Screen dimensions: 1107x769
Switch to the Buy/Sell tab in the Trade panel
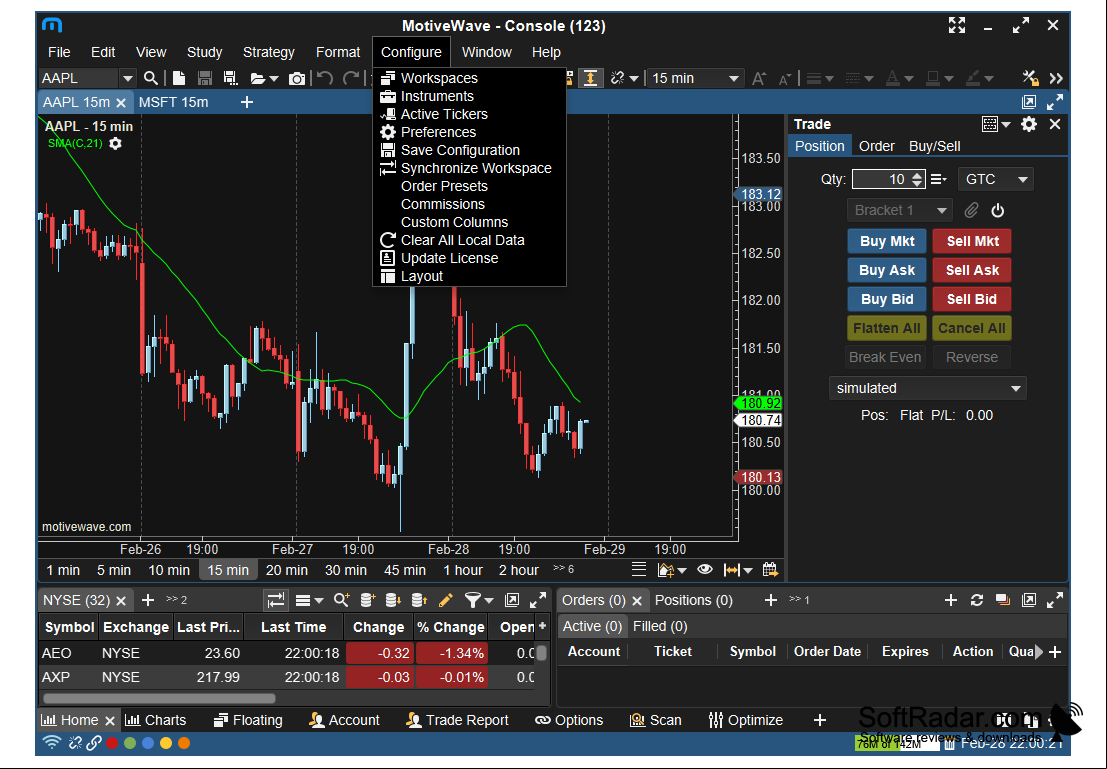935,146
